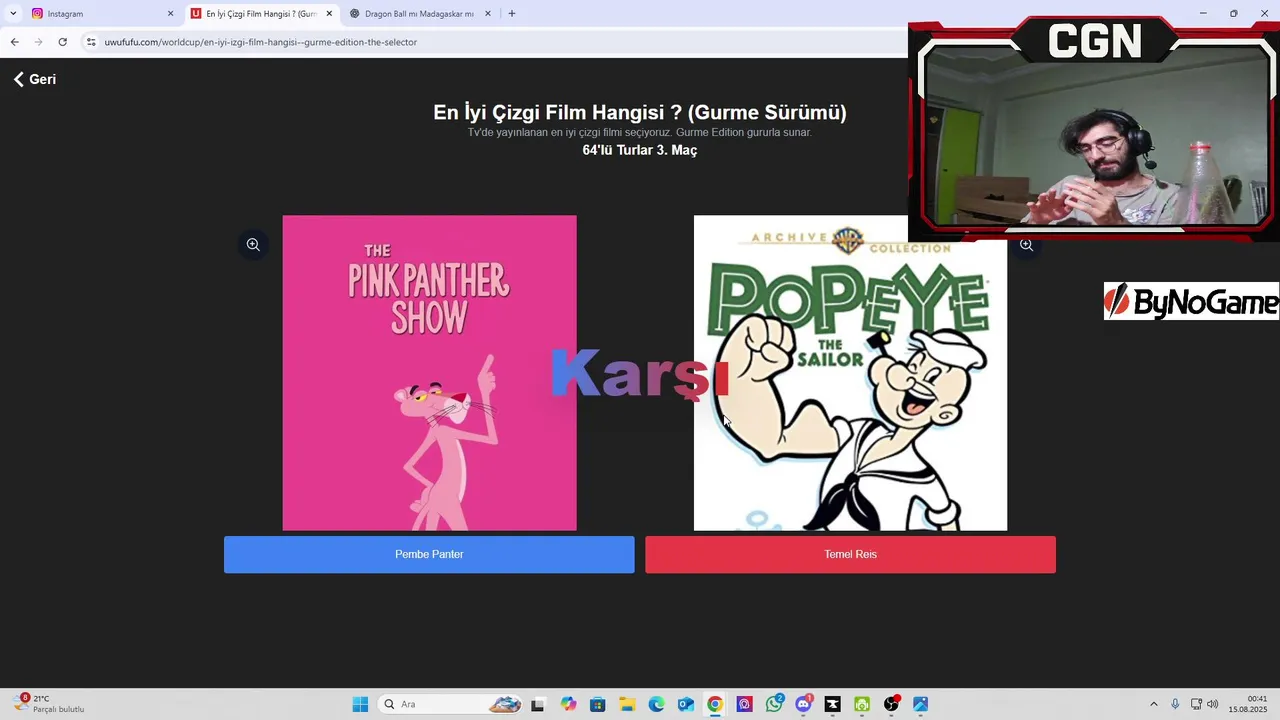Open WhatsApp from the taskbar
1280x720 pixels.
[x=774, y=704]
